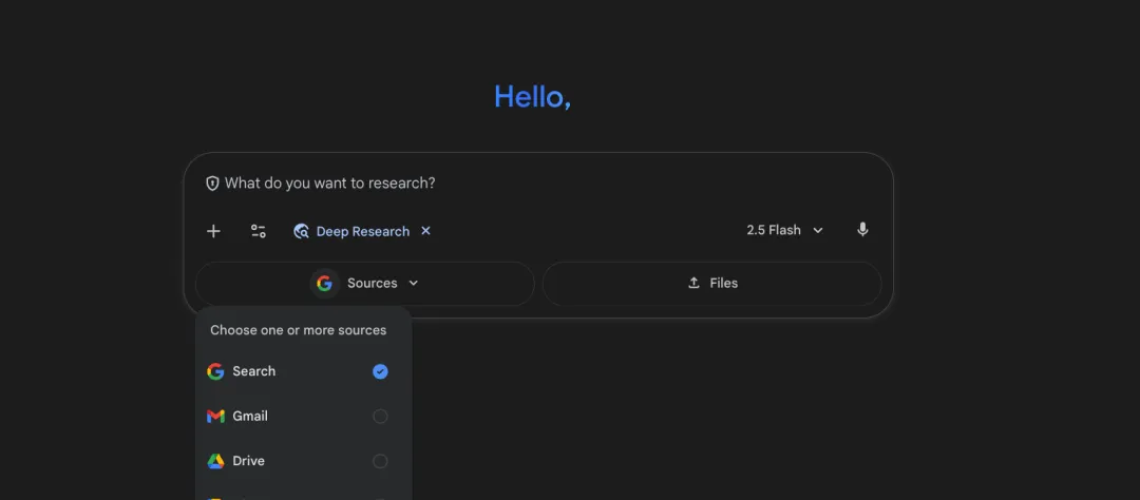Click the shield icon in prompt box
Screen dimensions: 1140x500
click(x=212, y=183)
